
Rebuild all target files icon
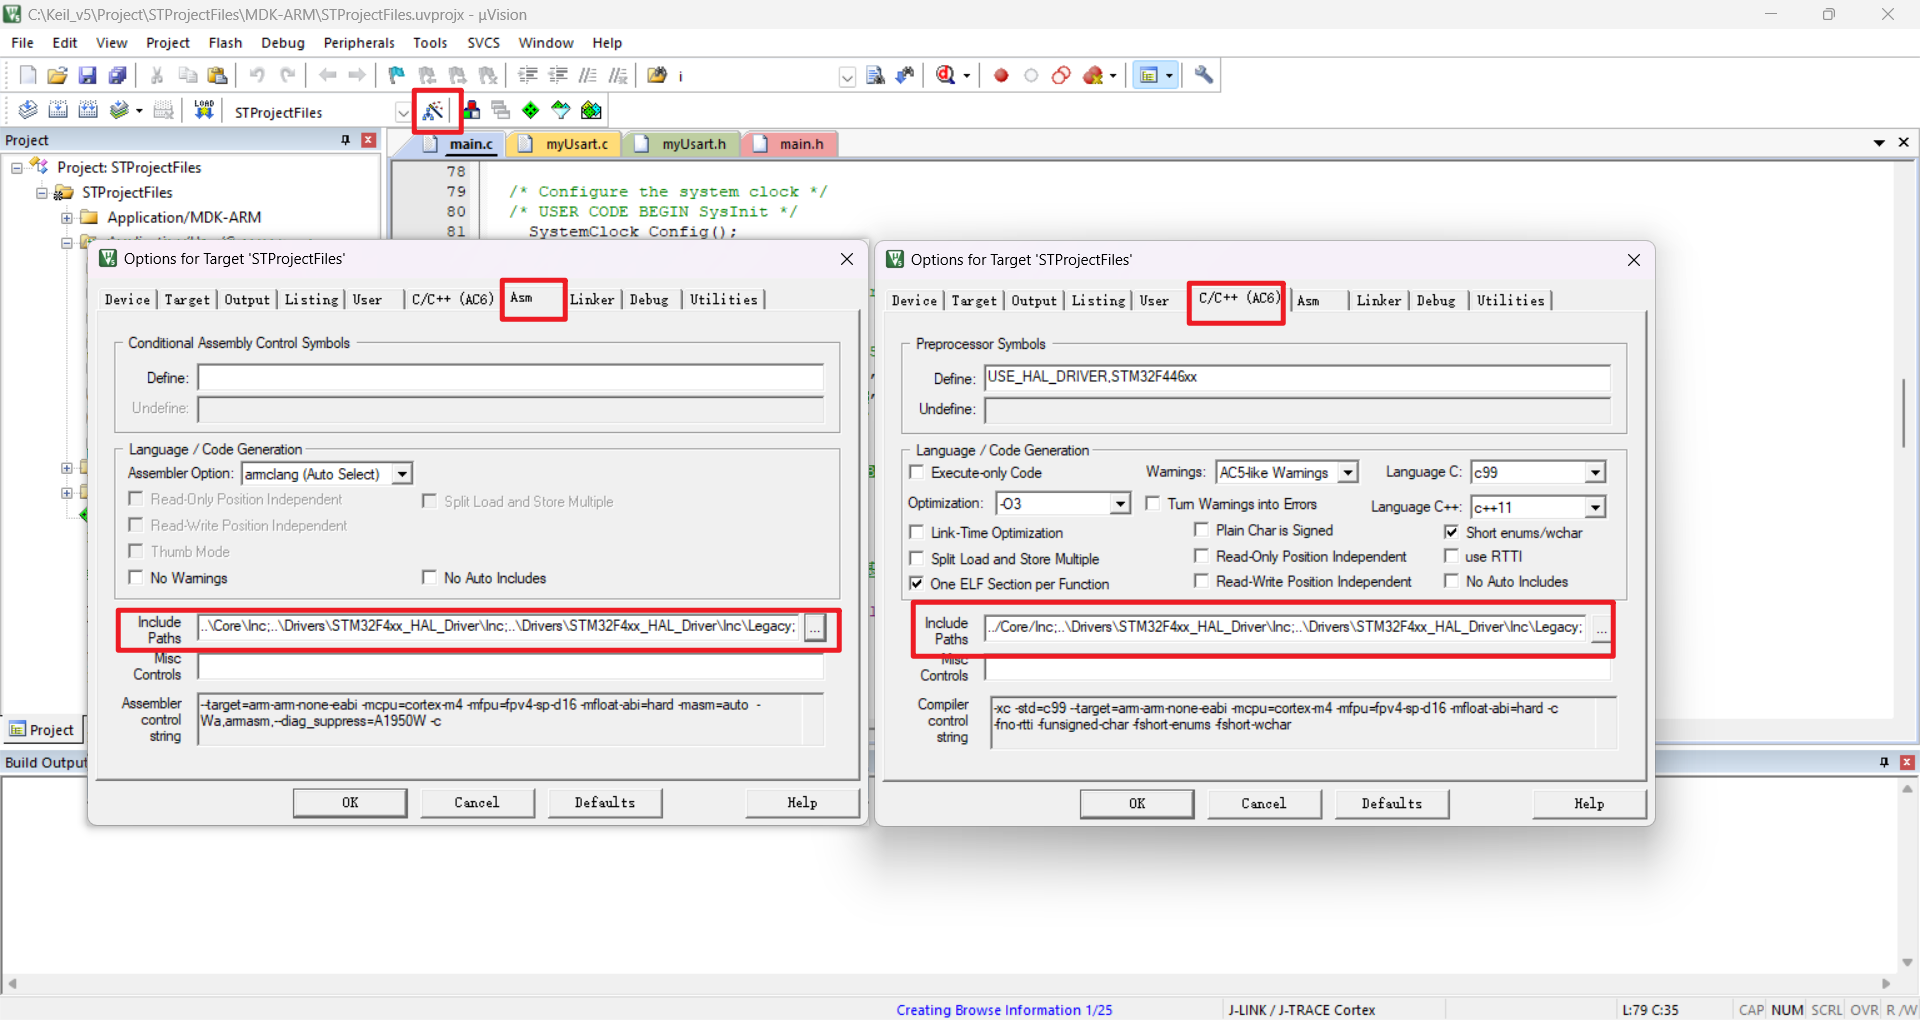click(x=88, y=110)
